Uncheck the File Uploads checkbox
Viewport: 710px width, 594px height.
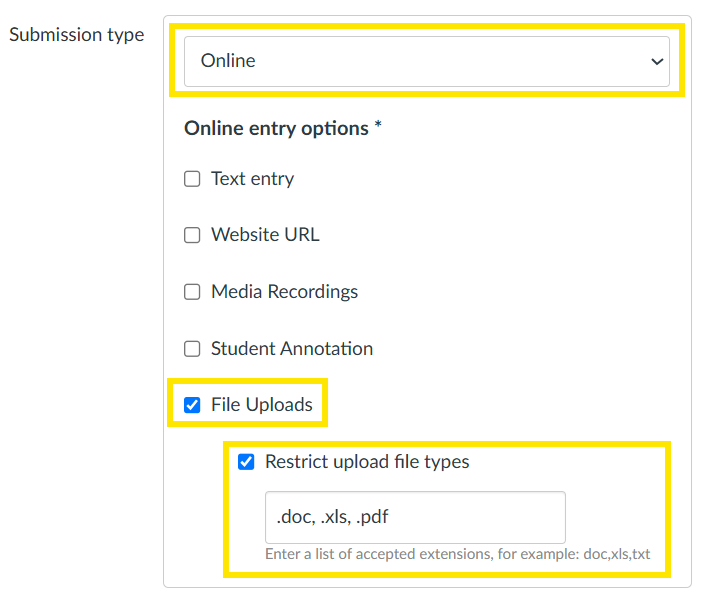[x=192, y=405]
